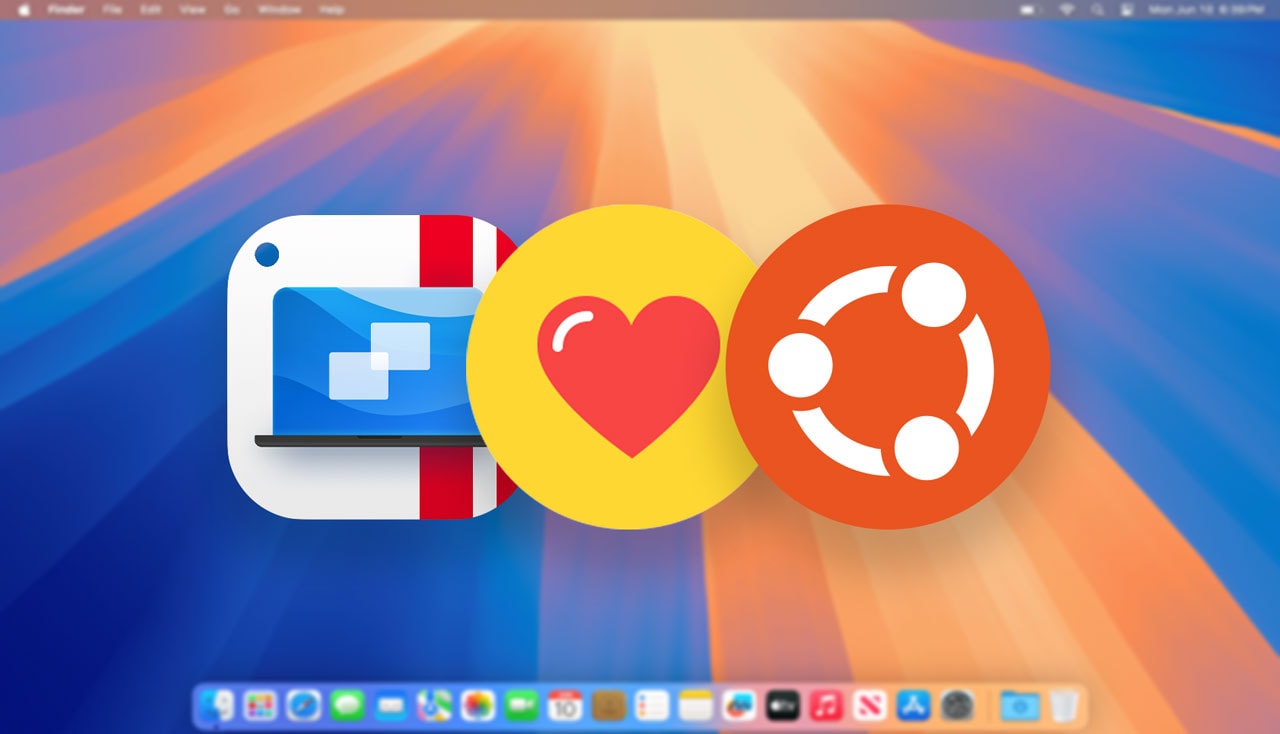The width and height of the screenshot is (1280, 734).
Task: Click the Apple logo menu
Action: [x=24, y=9]
